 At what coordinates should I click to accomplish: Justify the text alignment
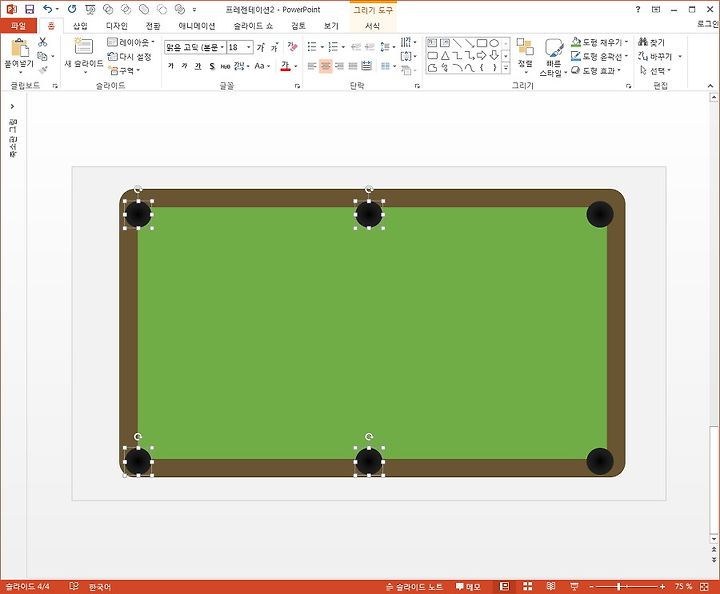tap(353, 66)
